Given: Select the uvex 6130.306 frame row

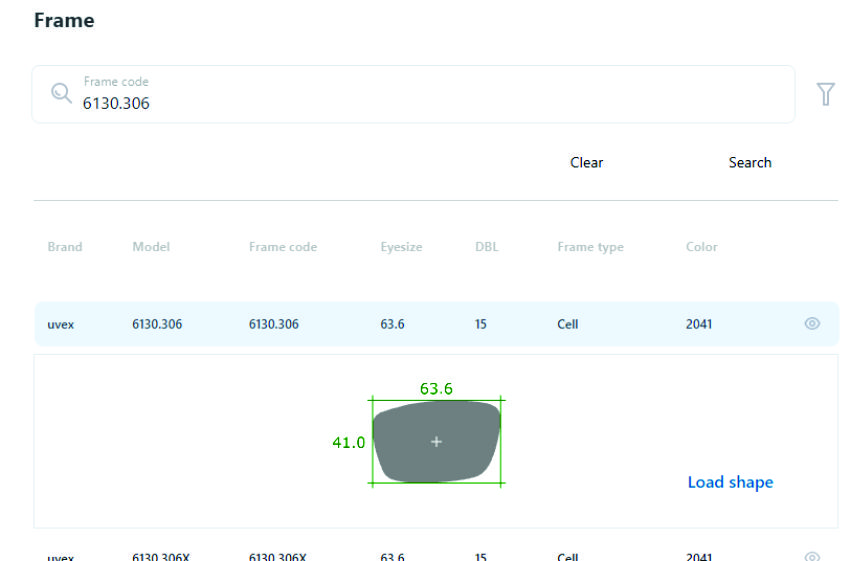Looking at the screenshot, I should click(x=400, y=324).
